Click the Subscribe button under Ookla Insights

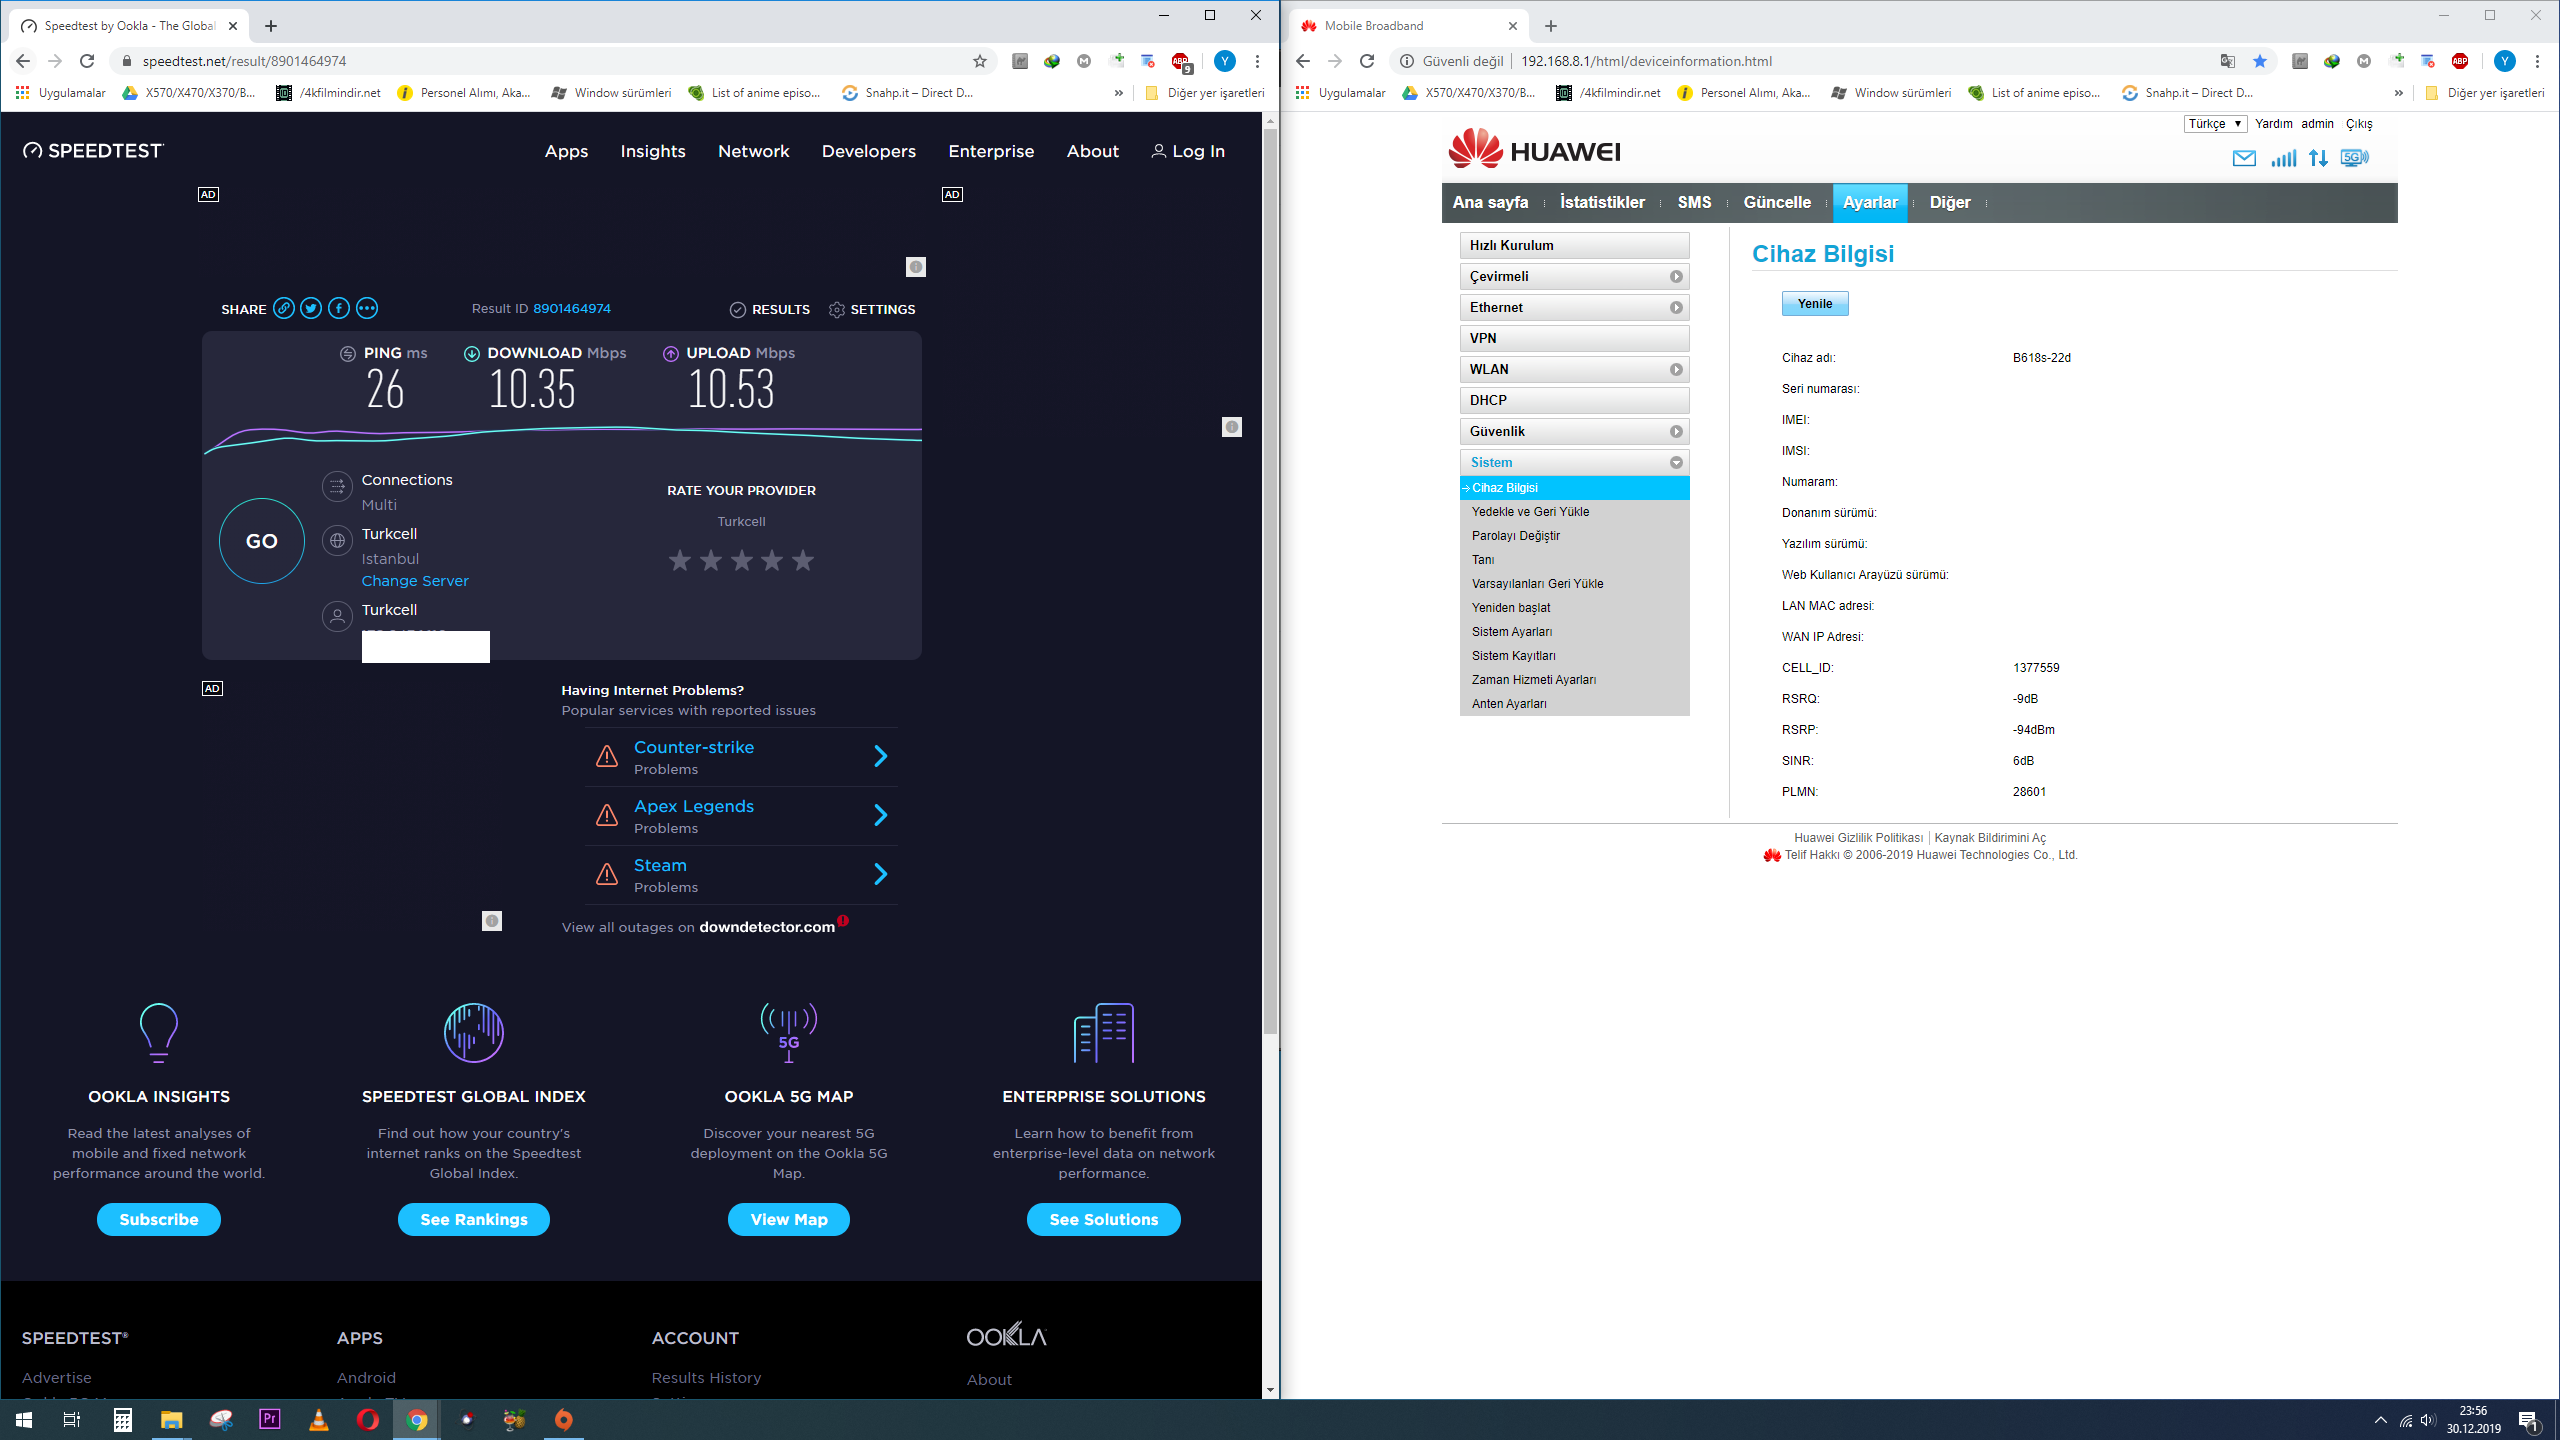click(159, 1219)
